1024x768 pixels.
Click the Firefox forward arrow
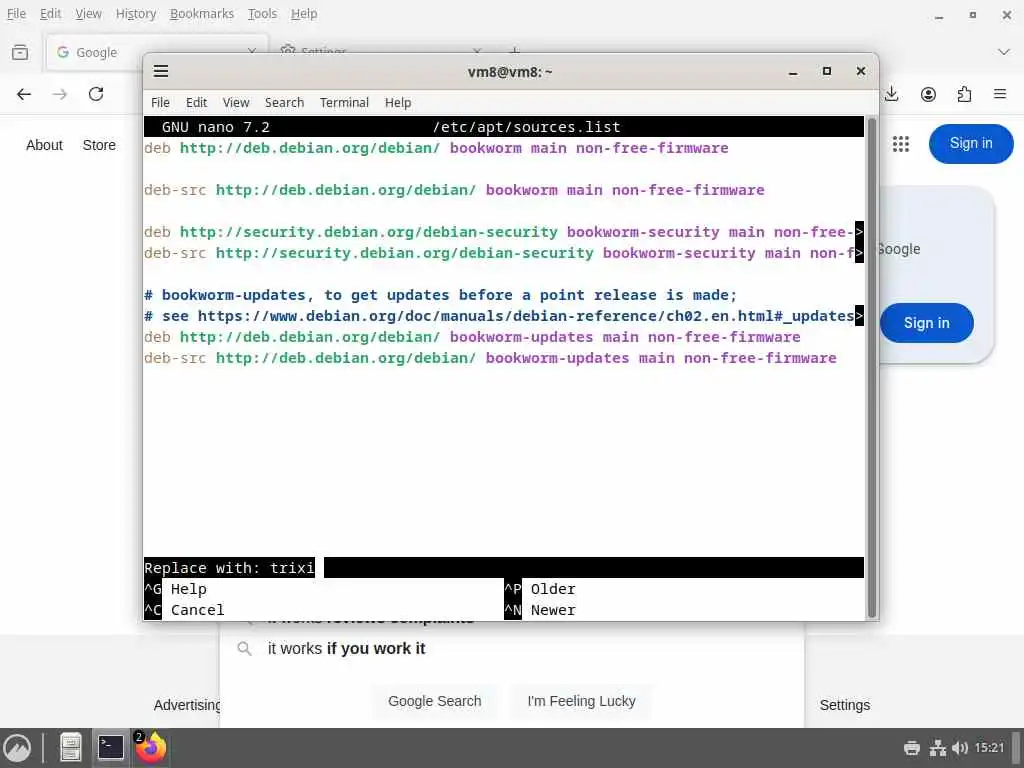click(60, 94)
